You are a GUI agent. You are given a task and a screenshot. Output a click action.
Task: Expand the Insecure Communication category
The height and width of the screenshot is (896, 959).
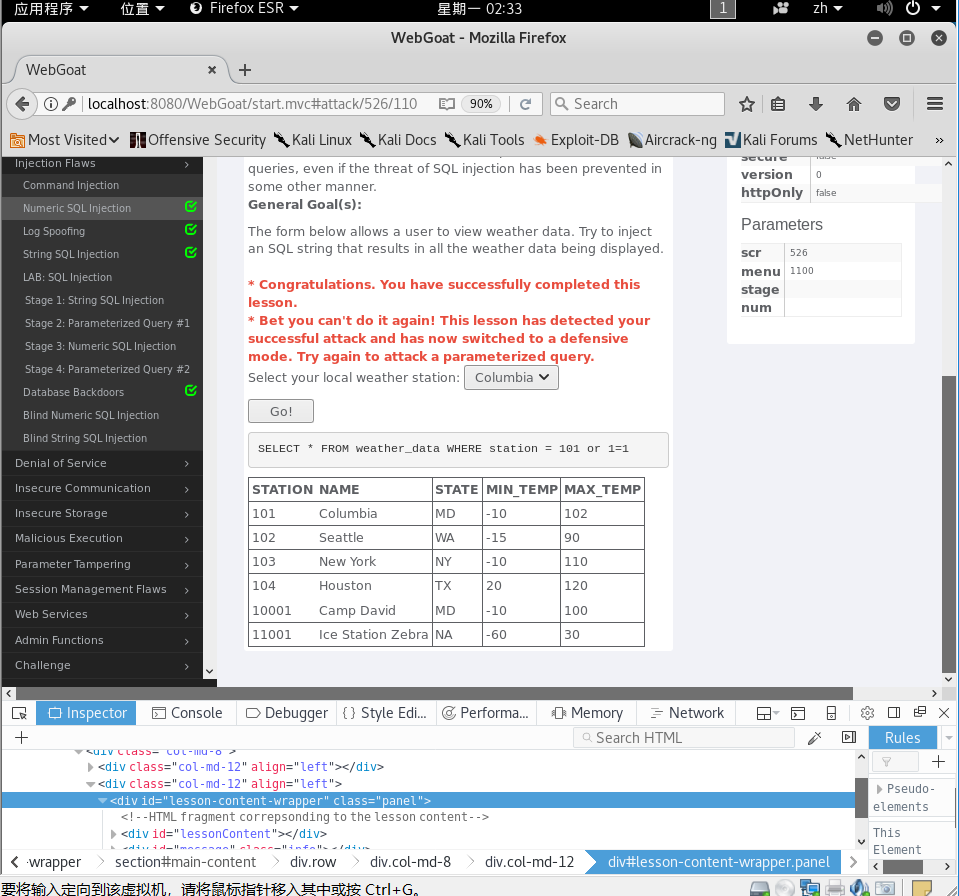click(x=102, y=488)
